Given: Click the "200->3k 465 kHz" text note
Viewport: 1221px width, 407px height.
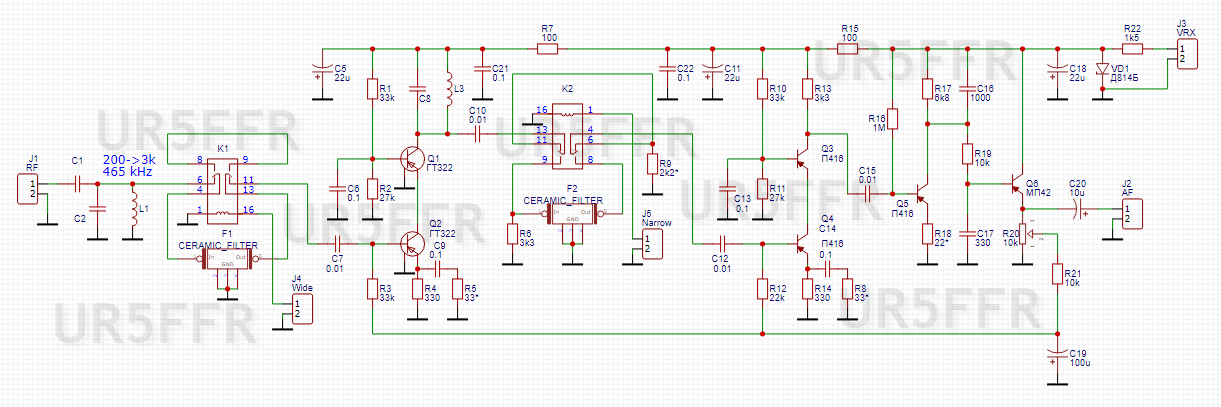Looking at the screenshot, I should pos(126,165).
